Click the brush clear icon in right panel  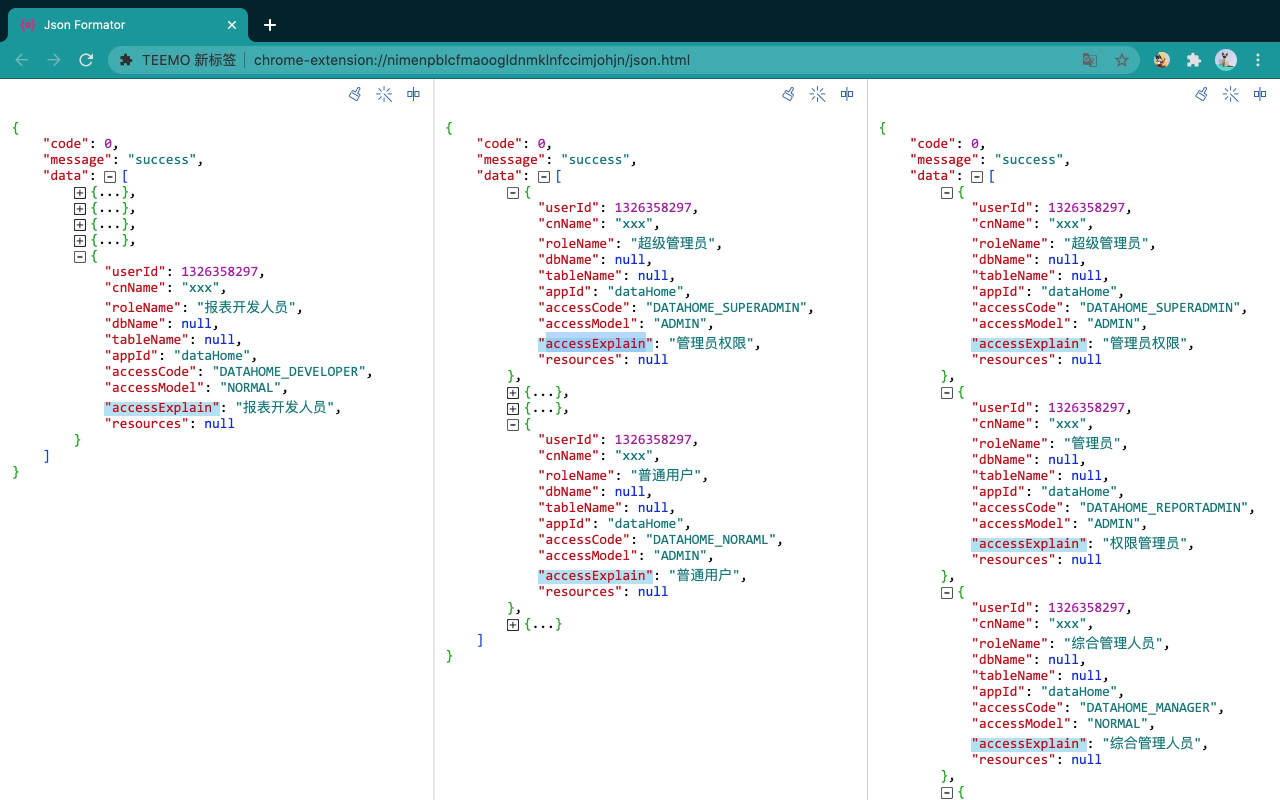[1202, 94]
